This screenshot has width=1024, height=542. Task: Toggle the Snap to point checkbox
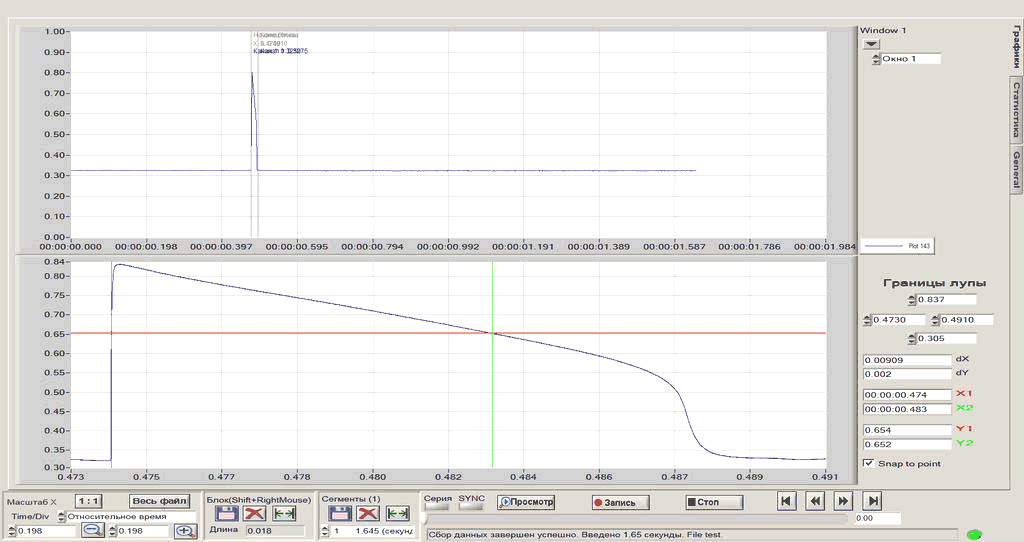click(x=869, y=463)
